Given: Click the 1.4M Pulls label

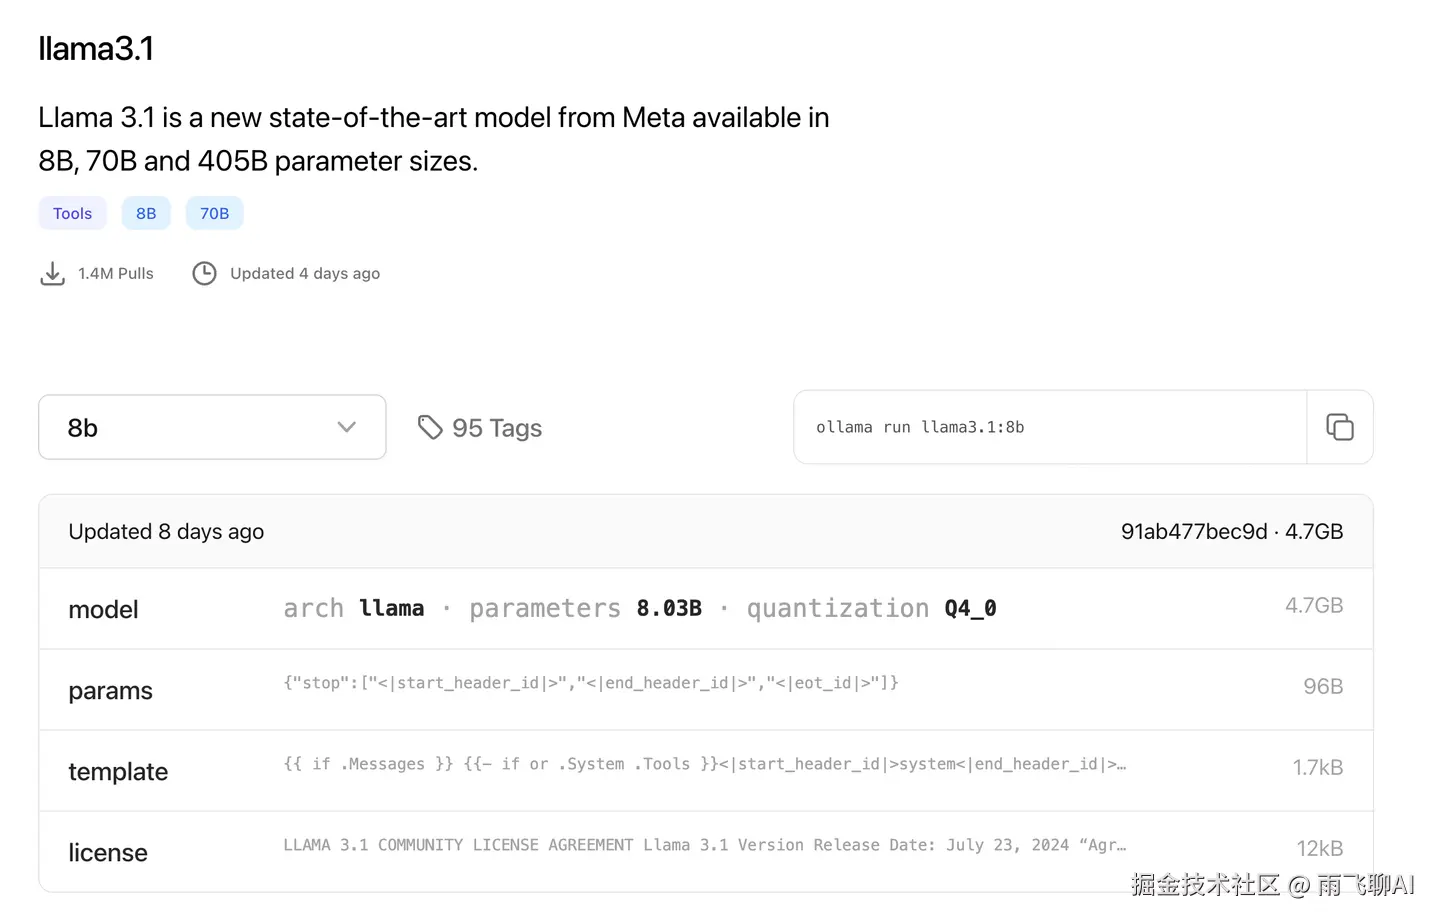Looking at the screenshot, I should pyautogui.click(x=116, y=274).
